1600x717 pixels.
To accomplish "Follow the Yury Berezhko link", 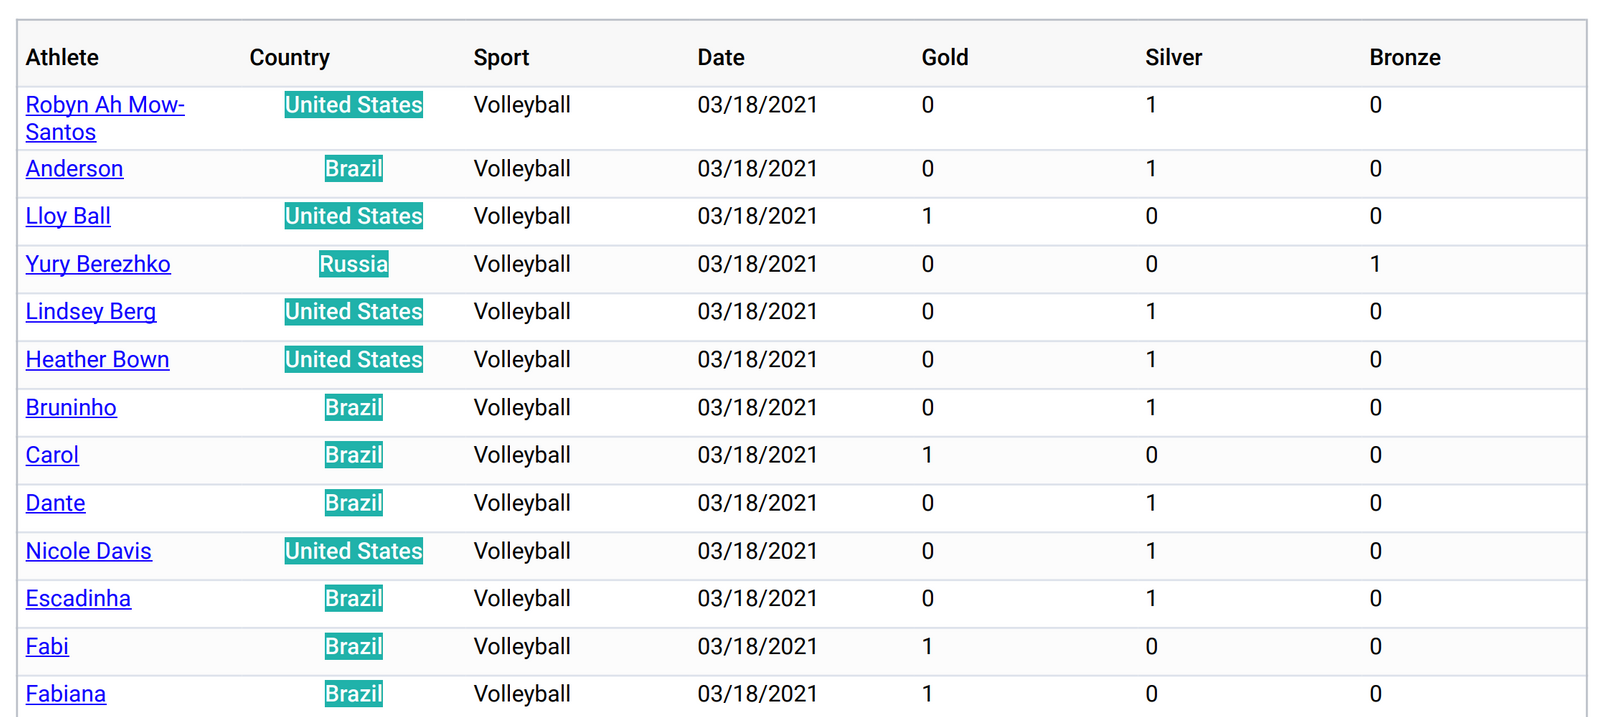I will tap(98, 265).
